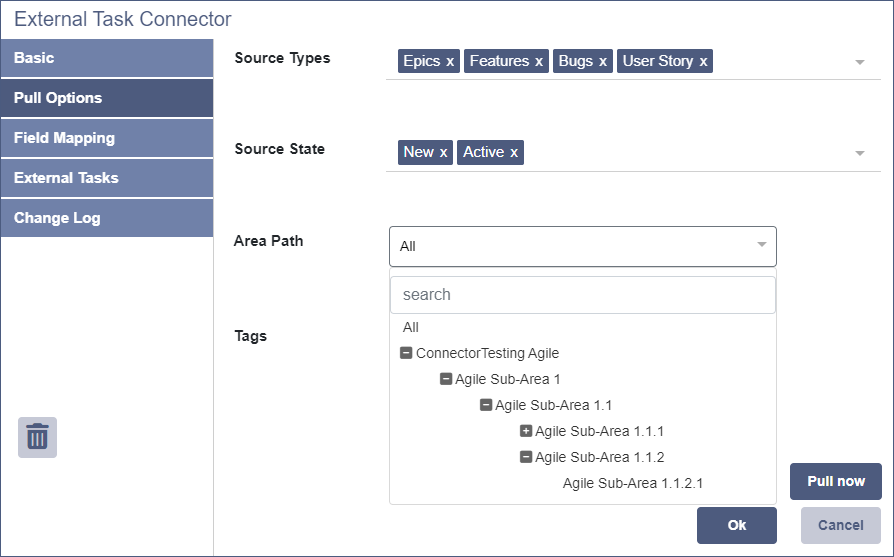Expand the Agile Sub-Area 1.1.1 node
This screenshot has height=557, width=894.
point(526,431)
